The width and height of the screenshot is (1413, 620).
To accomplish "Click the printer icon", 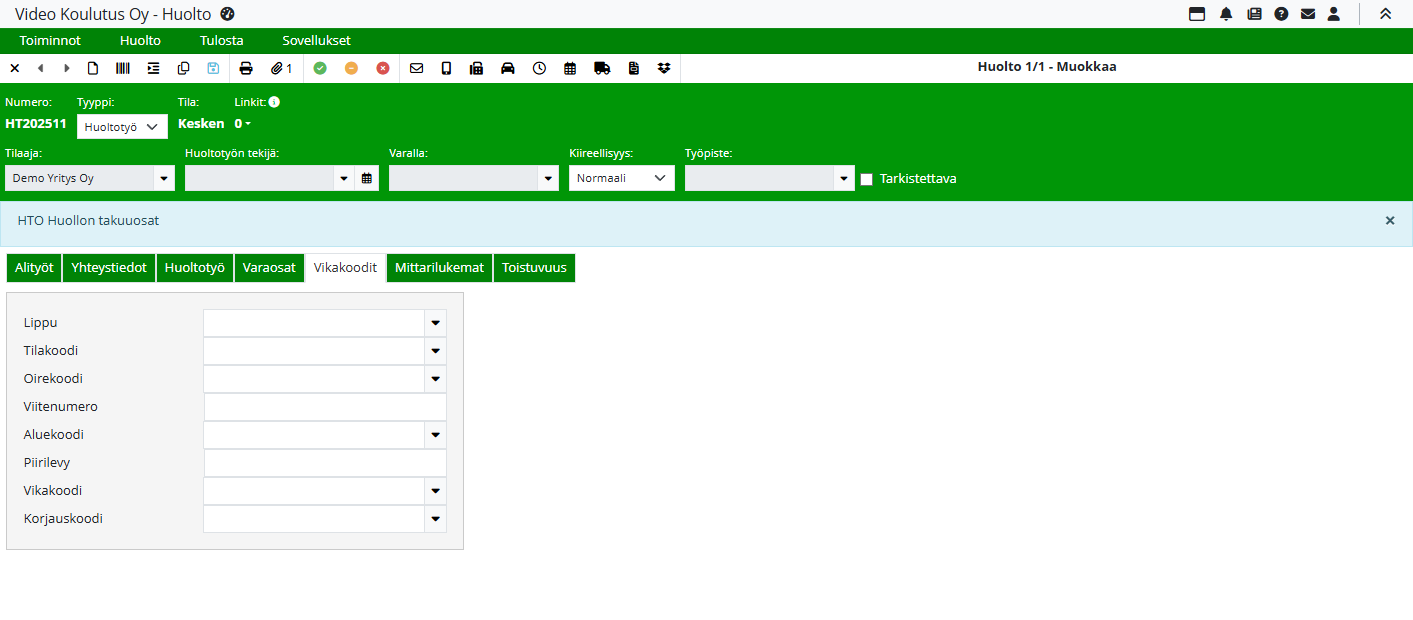I will pos(246,68).
